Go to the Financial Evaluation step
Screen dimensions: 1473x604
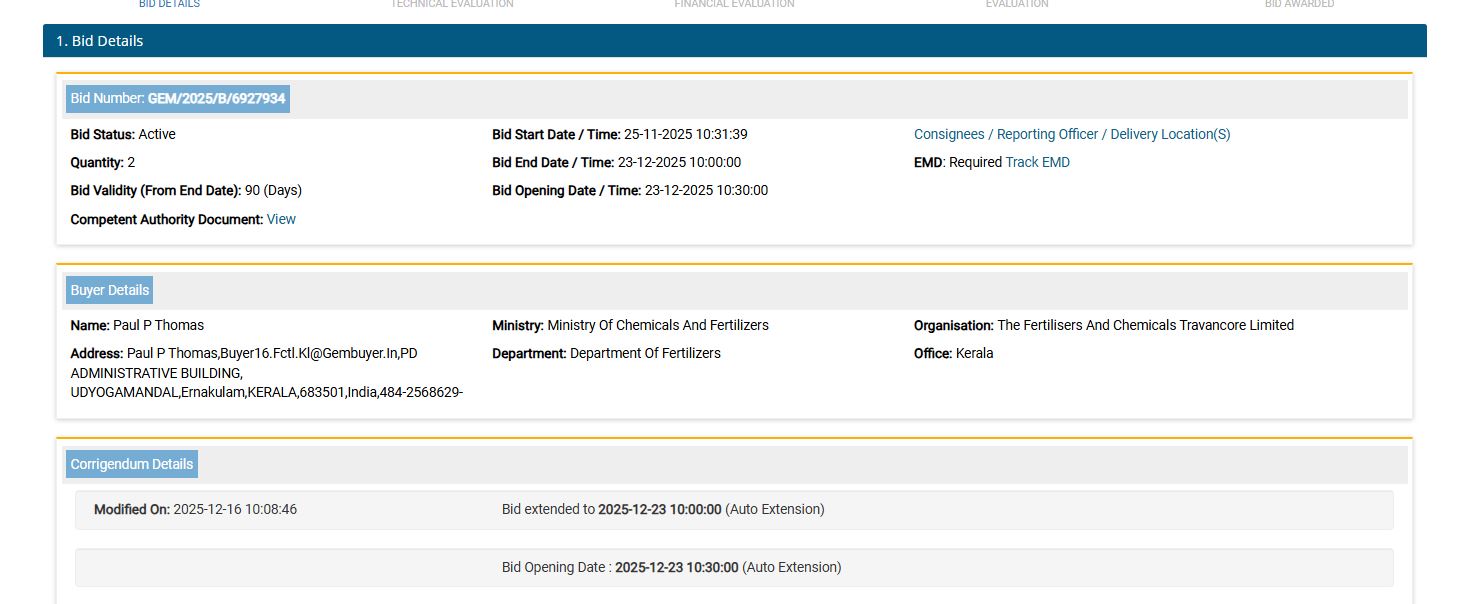tap(734, 4)
